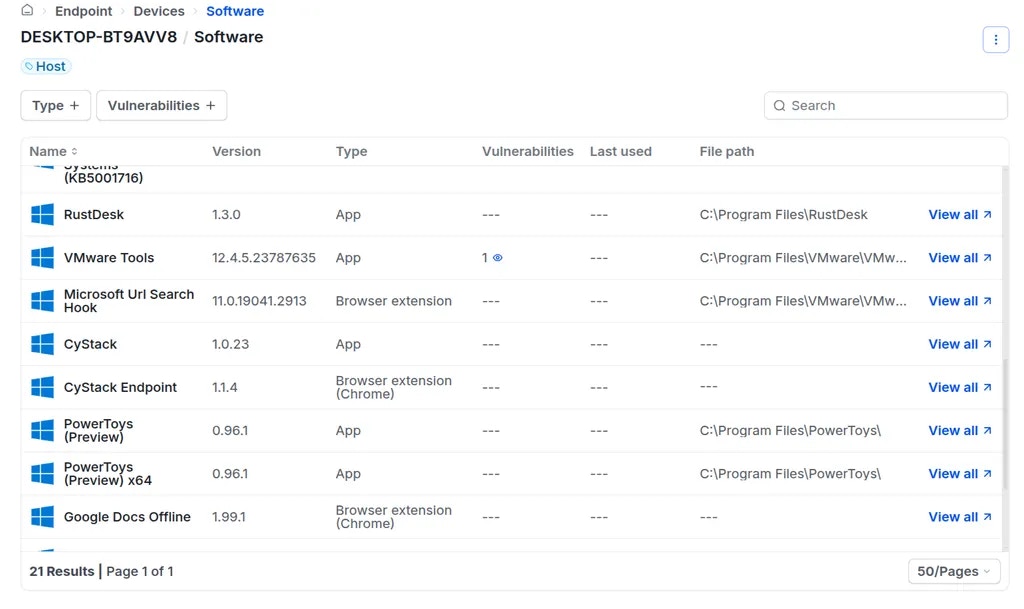Click the RustDesk application icon
The width and height of the screenshot is (1024, 609).
[x=41, y=214]
